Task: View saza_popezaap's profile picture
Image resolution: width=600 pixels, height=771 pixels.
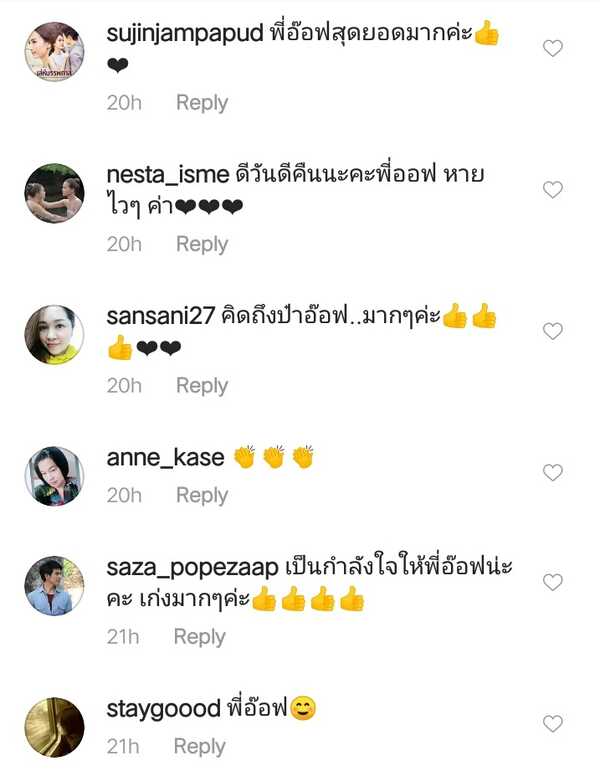Action: pyautogui.click(x=54, y=585)
